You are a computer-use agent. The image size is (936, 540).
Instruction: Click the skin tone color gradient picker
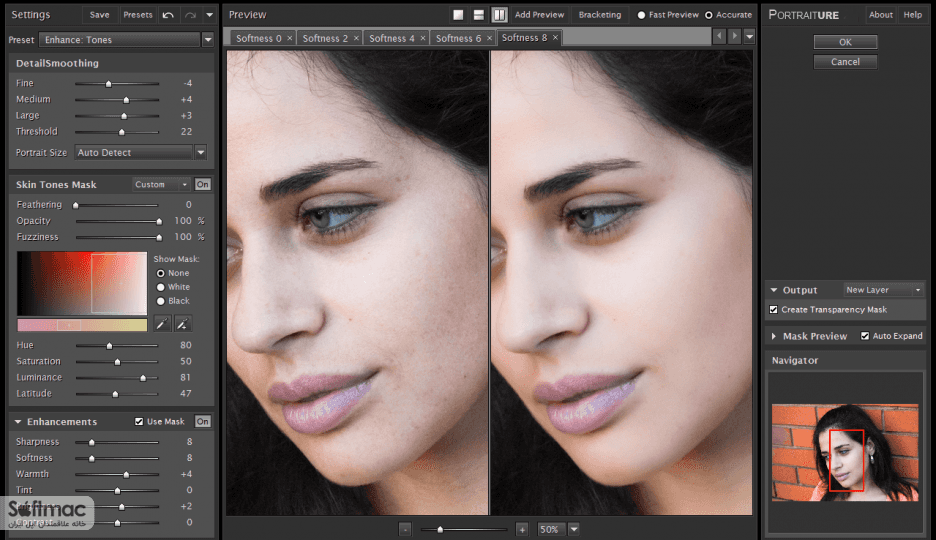(82, 283)
